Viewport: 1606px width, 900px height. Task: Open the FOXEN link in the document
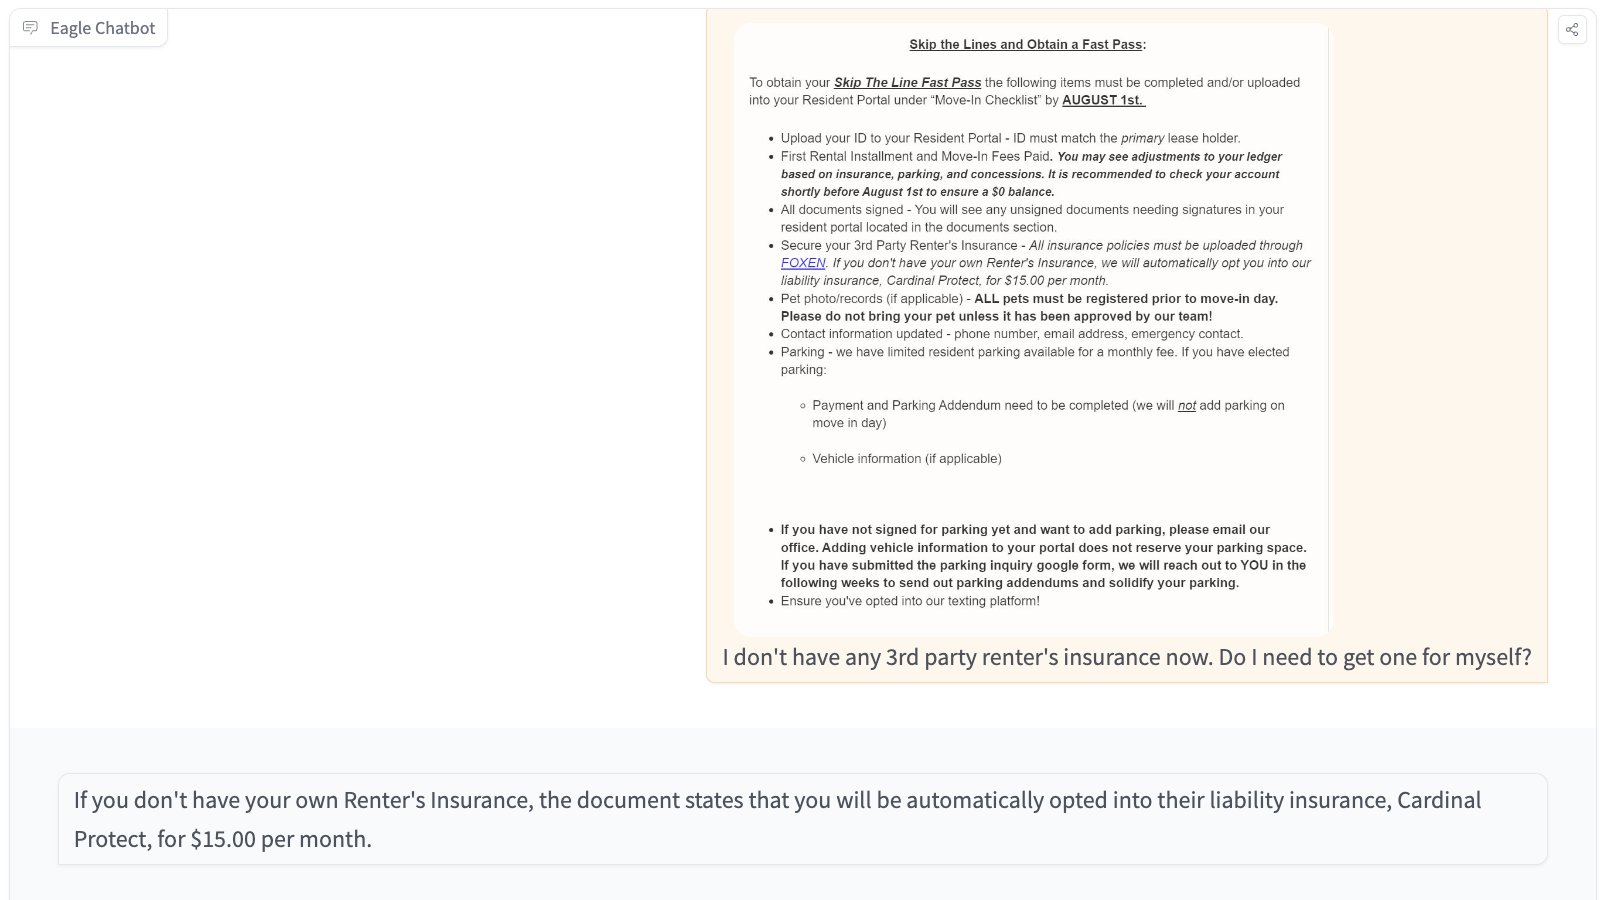coord(803,263)
